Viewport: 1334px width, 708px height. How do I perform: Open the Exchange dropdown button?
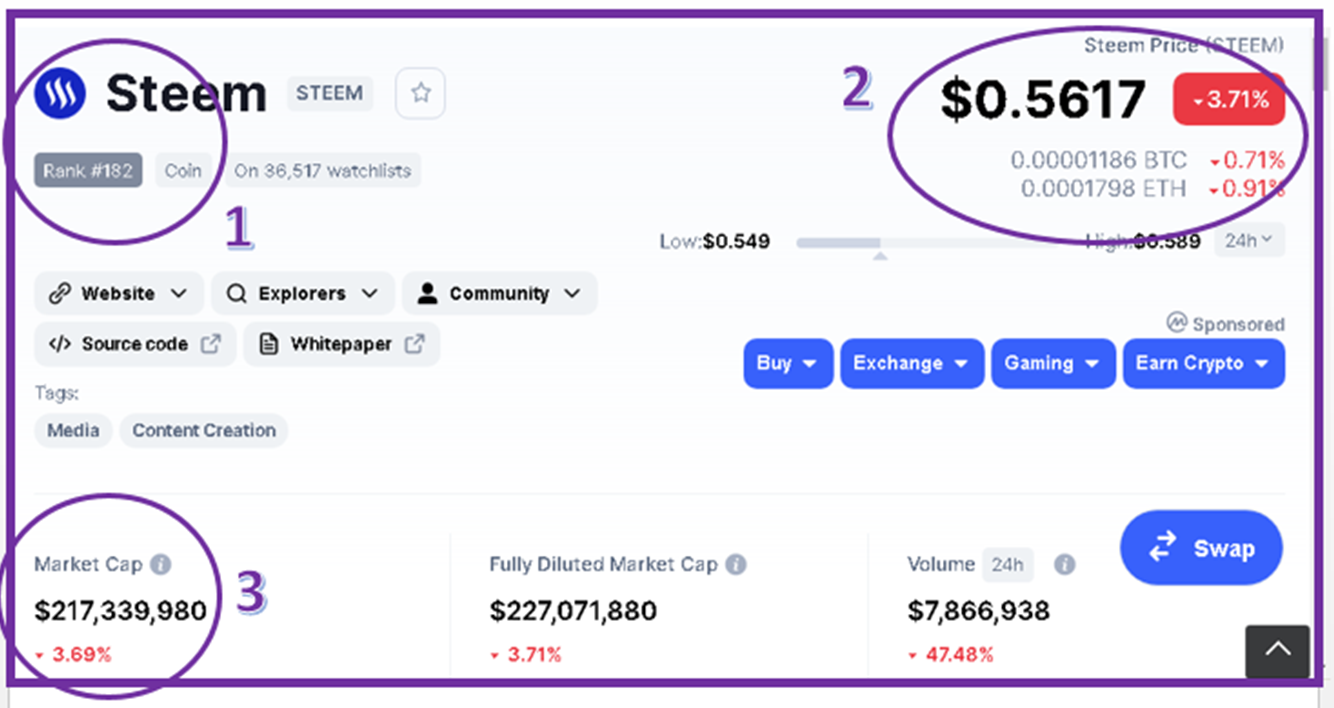[x=912, y=363]
